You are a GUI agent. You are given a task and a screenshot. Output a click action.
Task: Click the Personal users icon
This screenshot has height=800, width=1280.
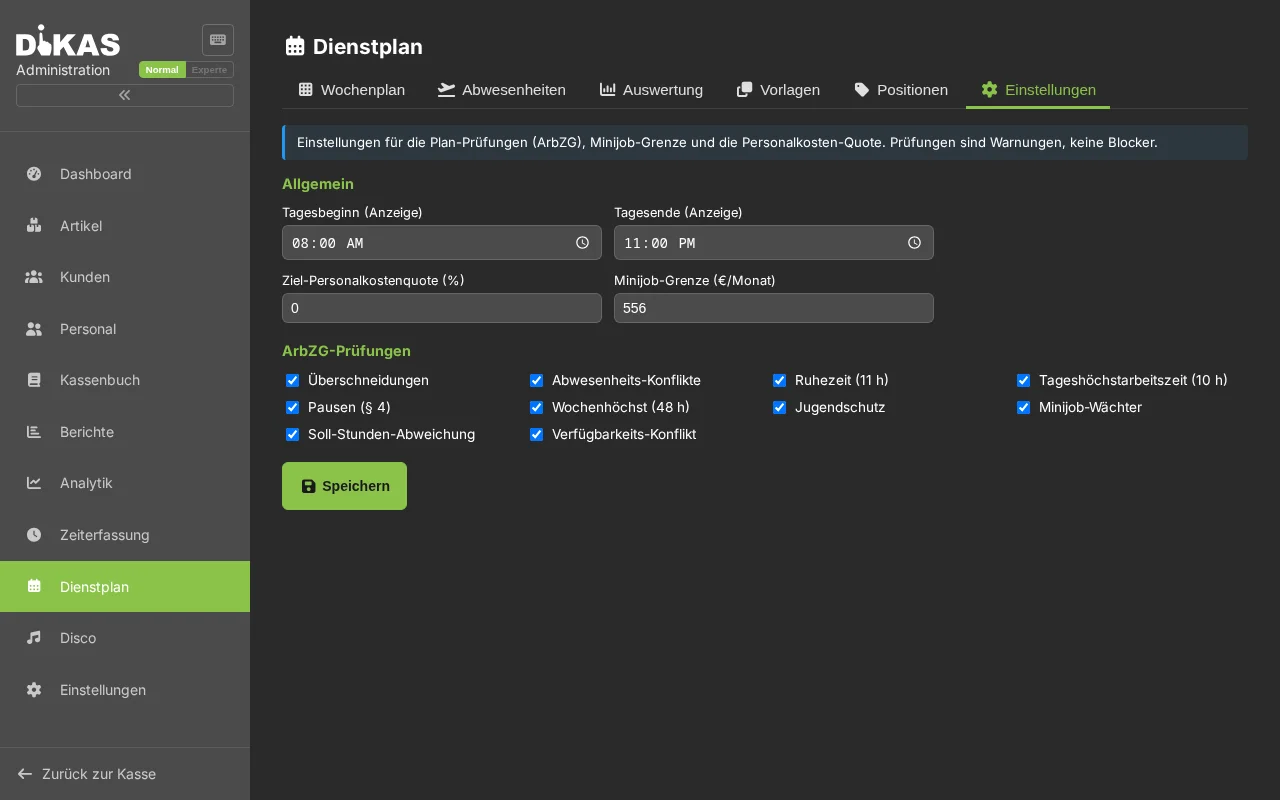pyautogui.click(x=34, y=329)
